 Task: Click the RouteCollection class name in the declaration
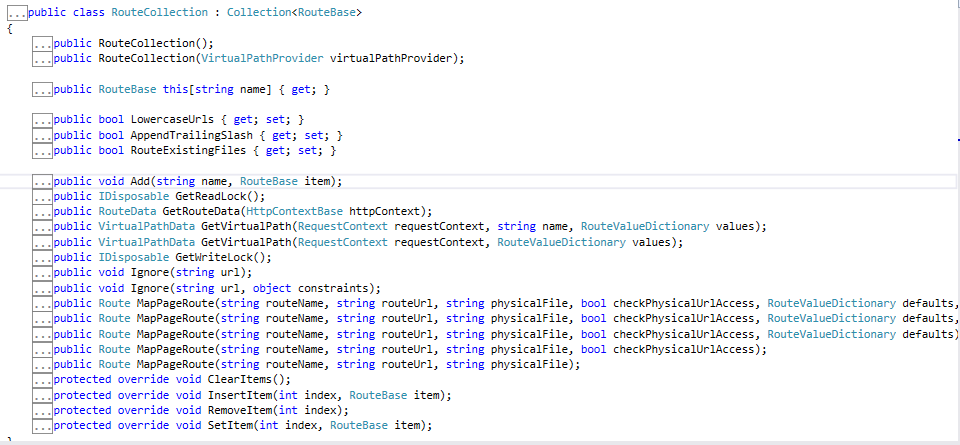click(159, 12)
